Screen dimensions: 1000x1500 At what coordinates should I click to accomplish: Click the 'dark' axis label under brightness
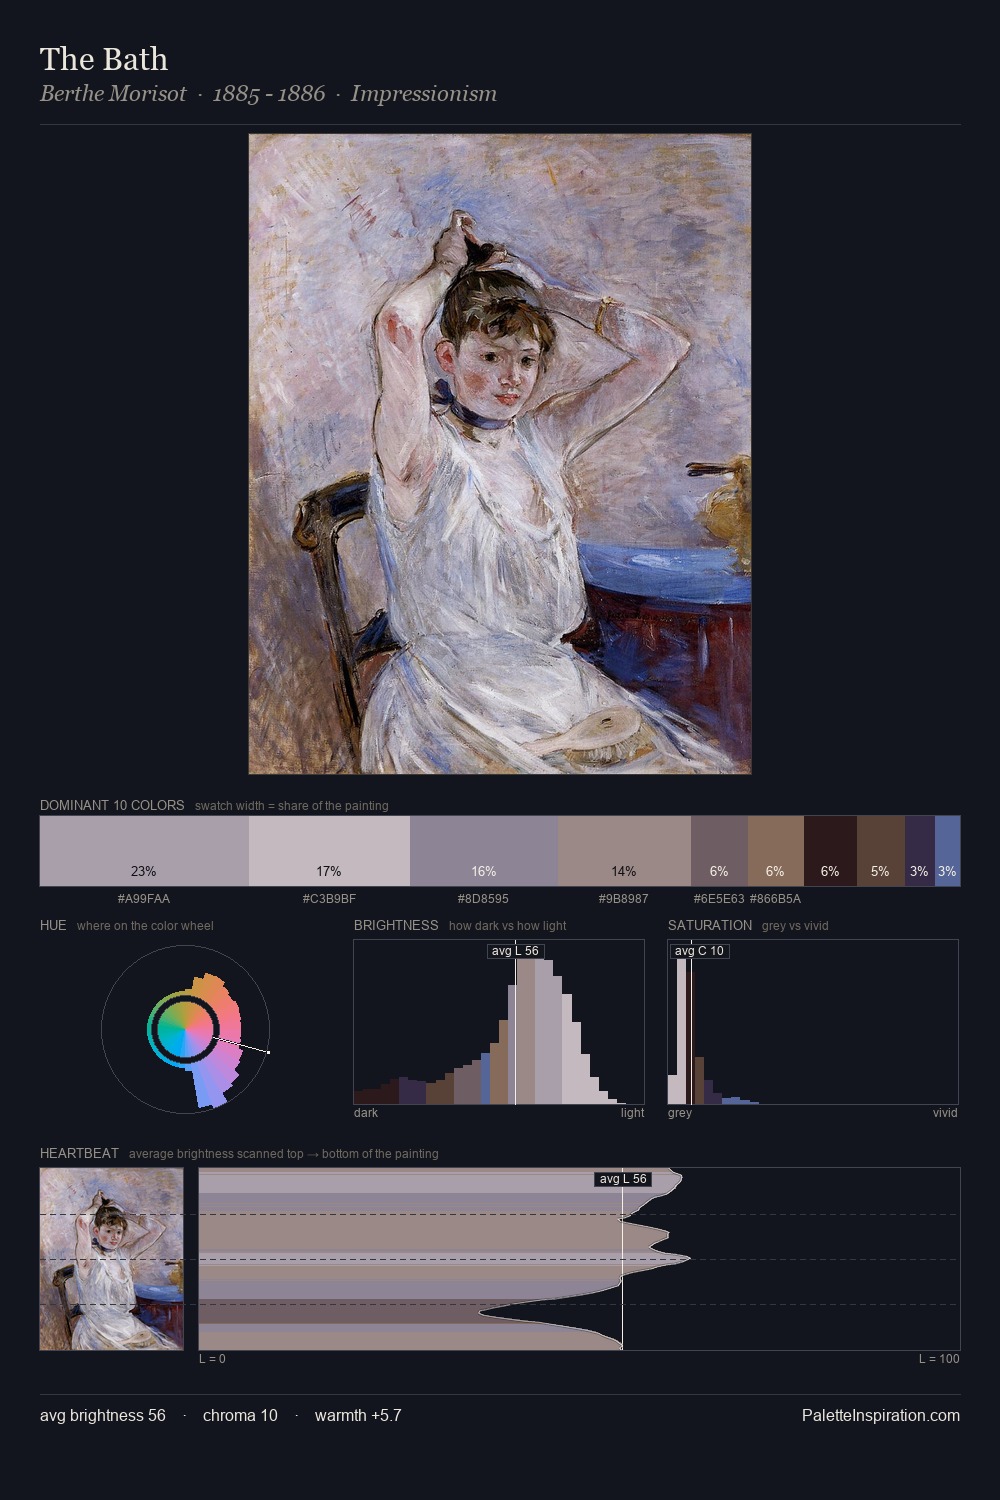point(366,1112)
